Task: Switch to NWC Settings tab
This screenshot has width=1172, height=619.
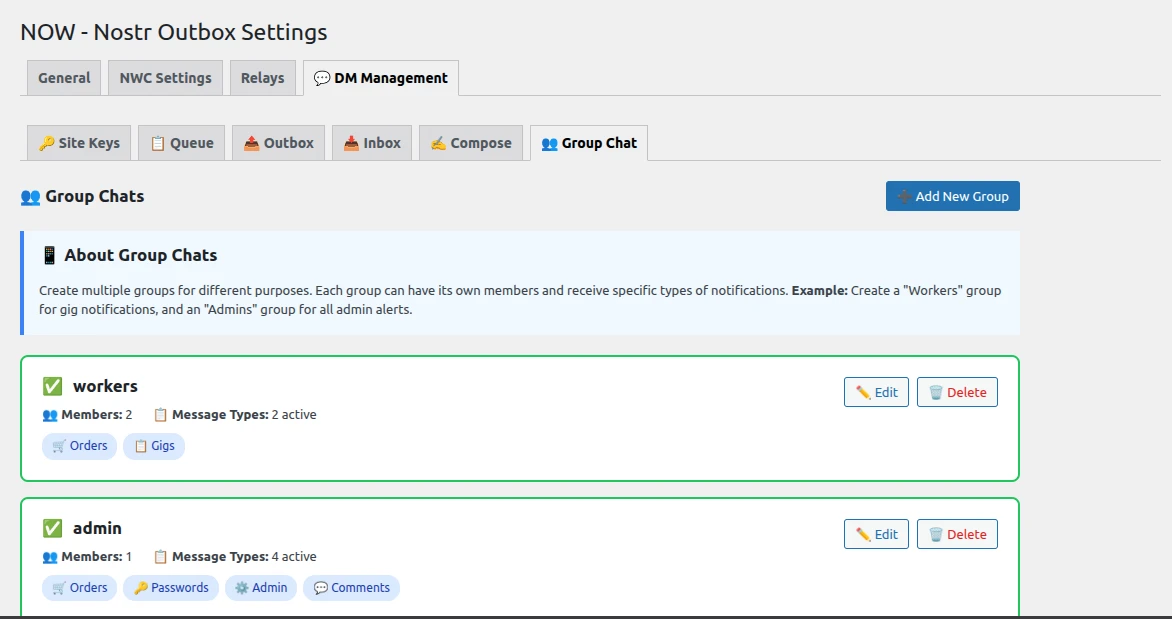Action: click(165, 78)
